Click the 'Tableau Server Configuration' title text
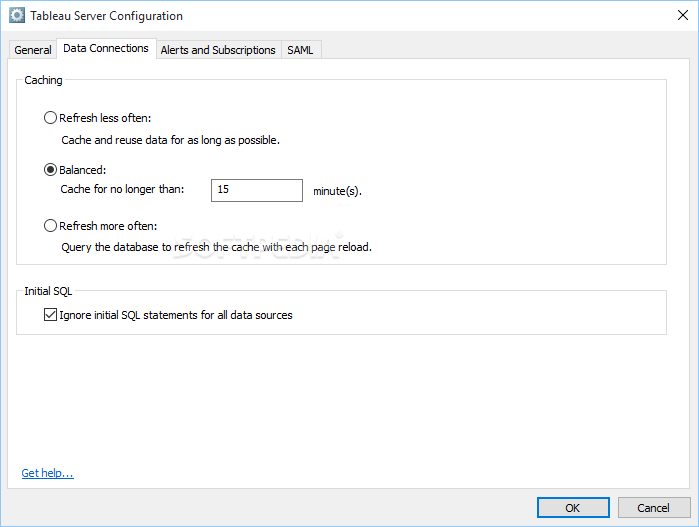The width and height of the screenshot is (699, 527). [107, 16]
